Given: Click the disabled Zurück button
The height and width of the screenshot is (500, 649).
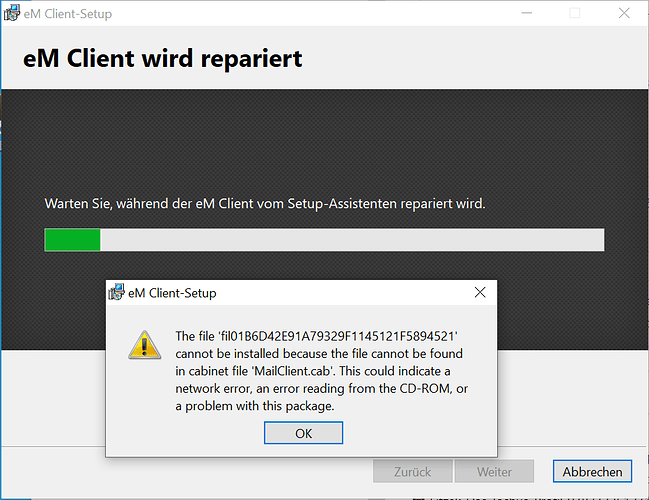Looking at the screenshot, I should point(412,471).
